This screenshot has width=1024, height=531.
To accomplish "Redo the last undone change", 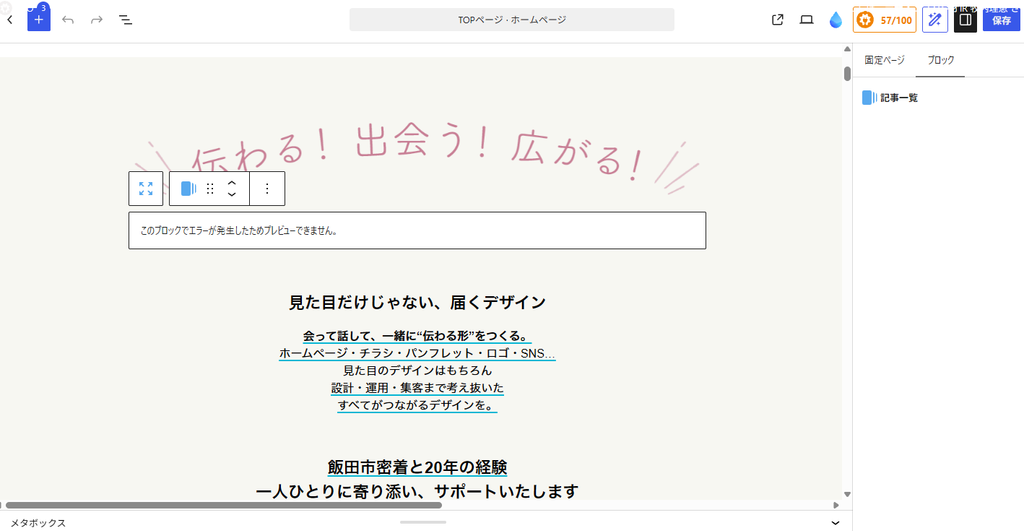I will point(97,20).
